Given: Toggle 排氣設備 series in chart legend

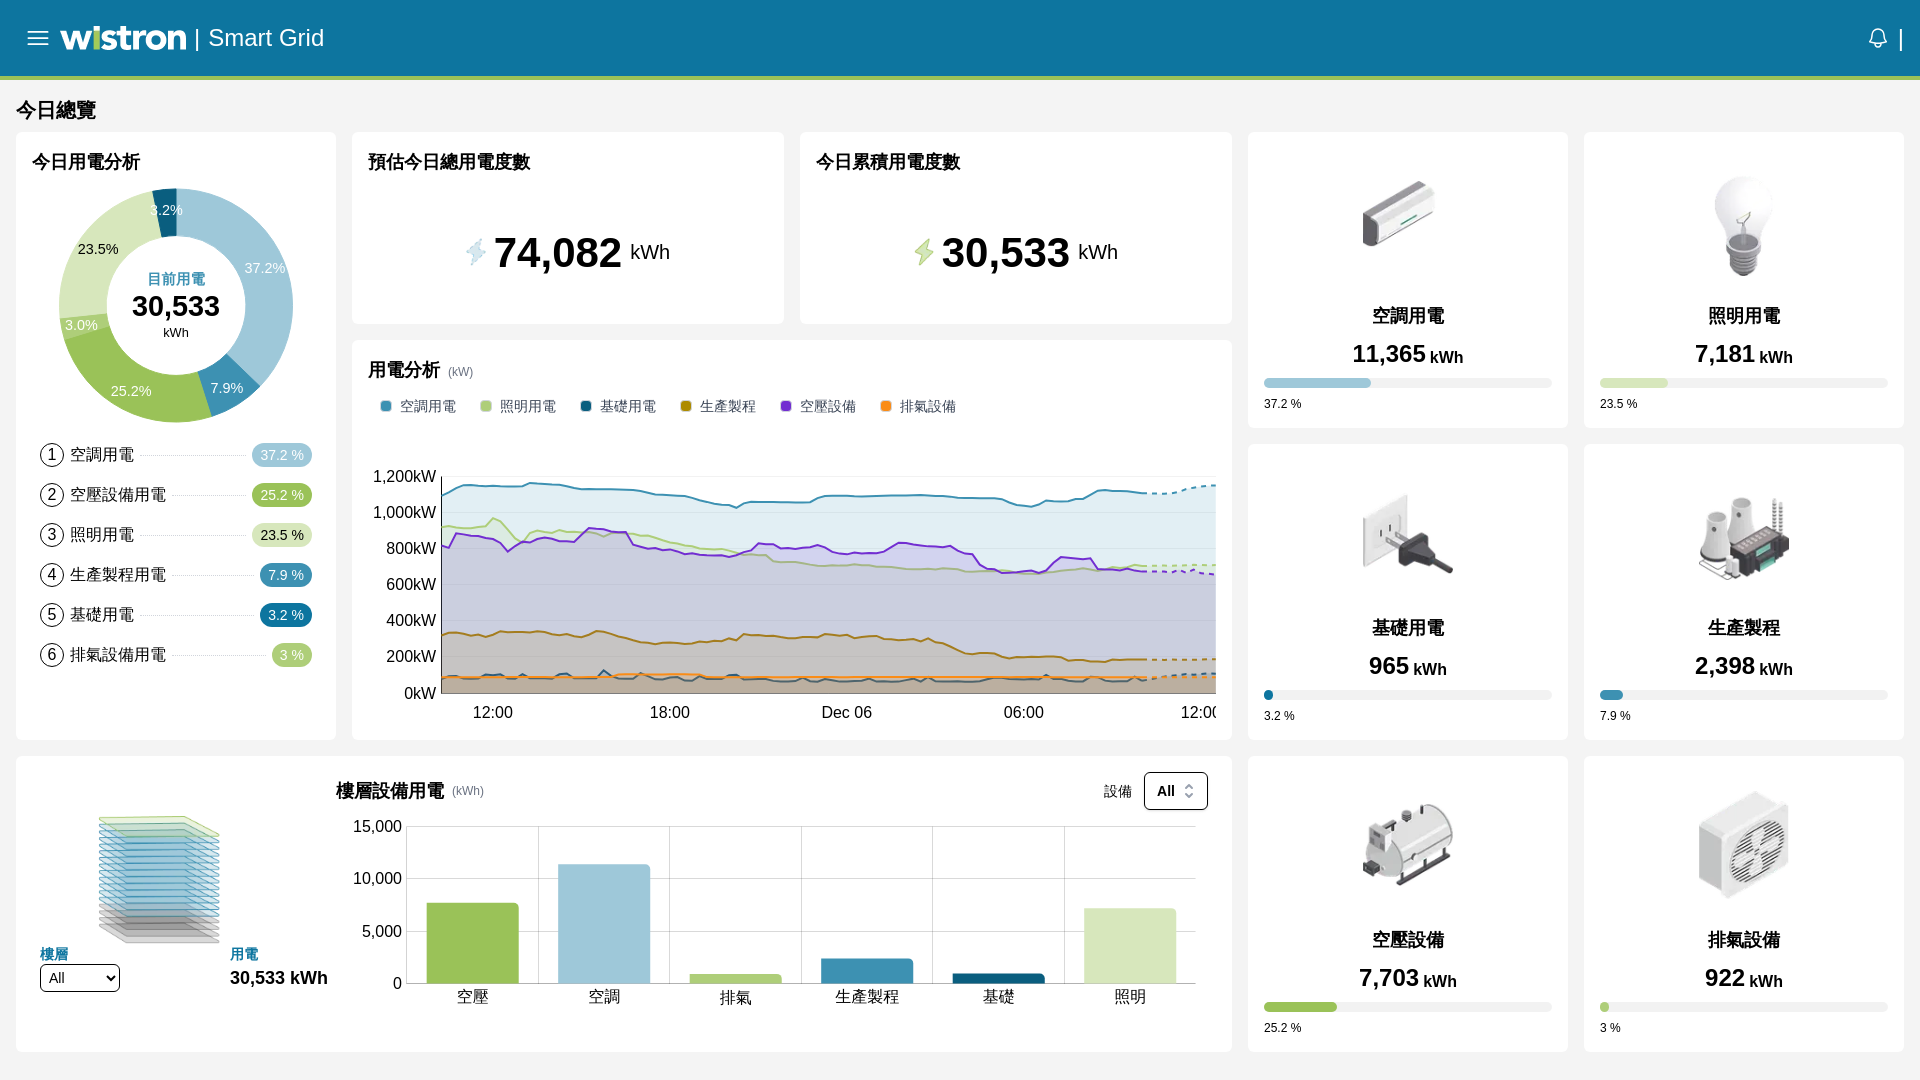Looking at the screenshot, I should coord(918,406).
